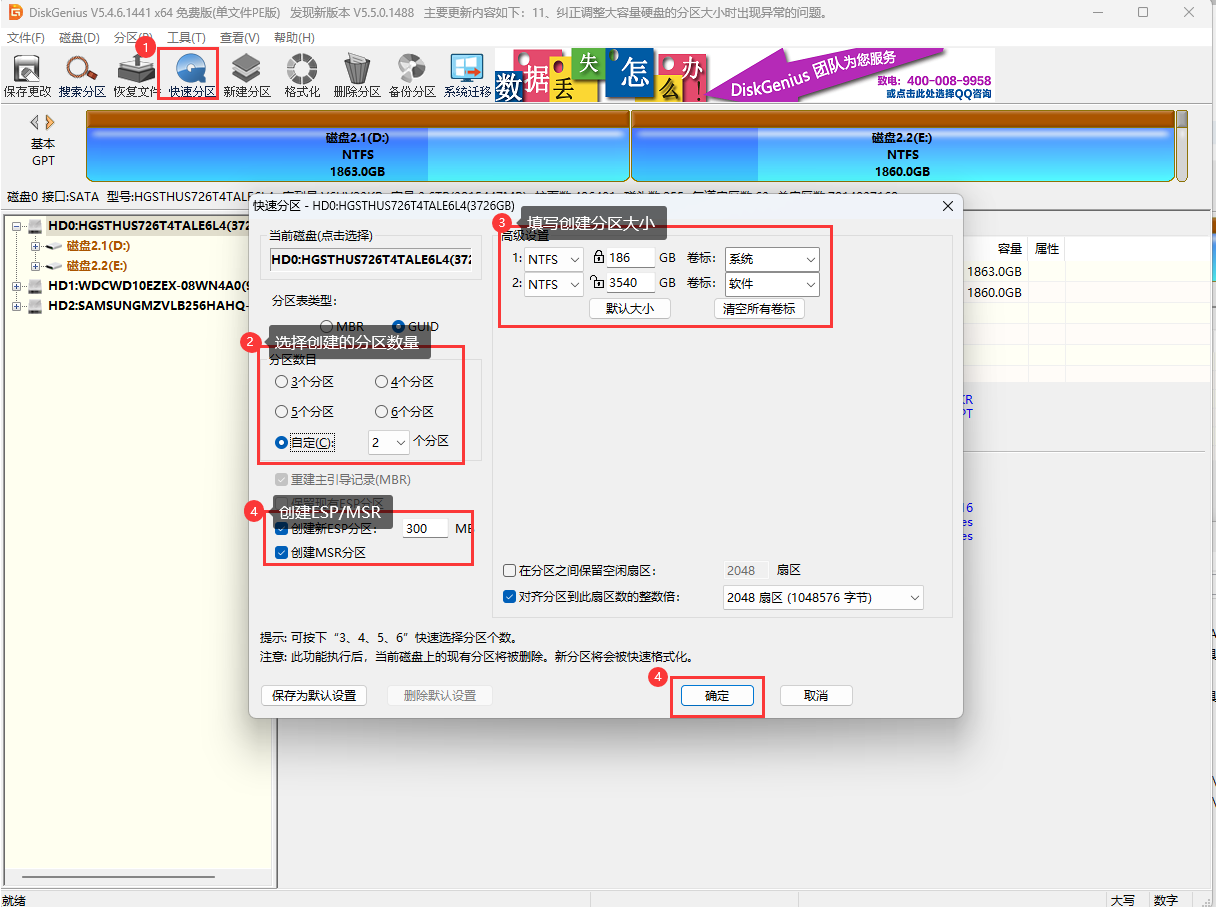Click the New Partition (新建分区) toolbar icon

(x=246, y=76)
